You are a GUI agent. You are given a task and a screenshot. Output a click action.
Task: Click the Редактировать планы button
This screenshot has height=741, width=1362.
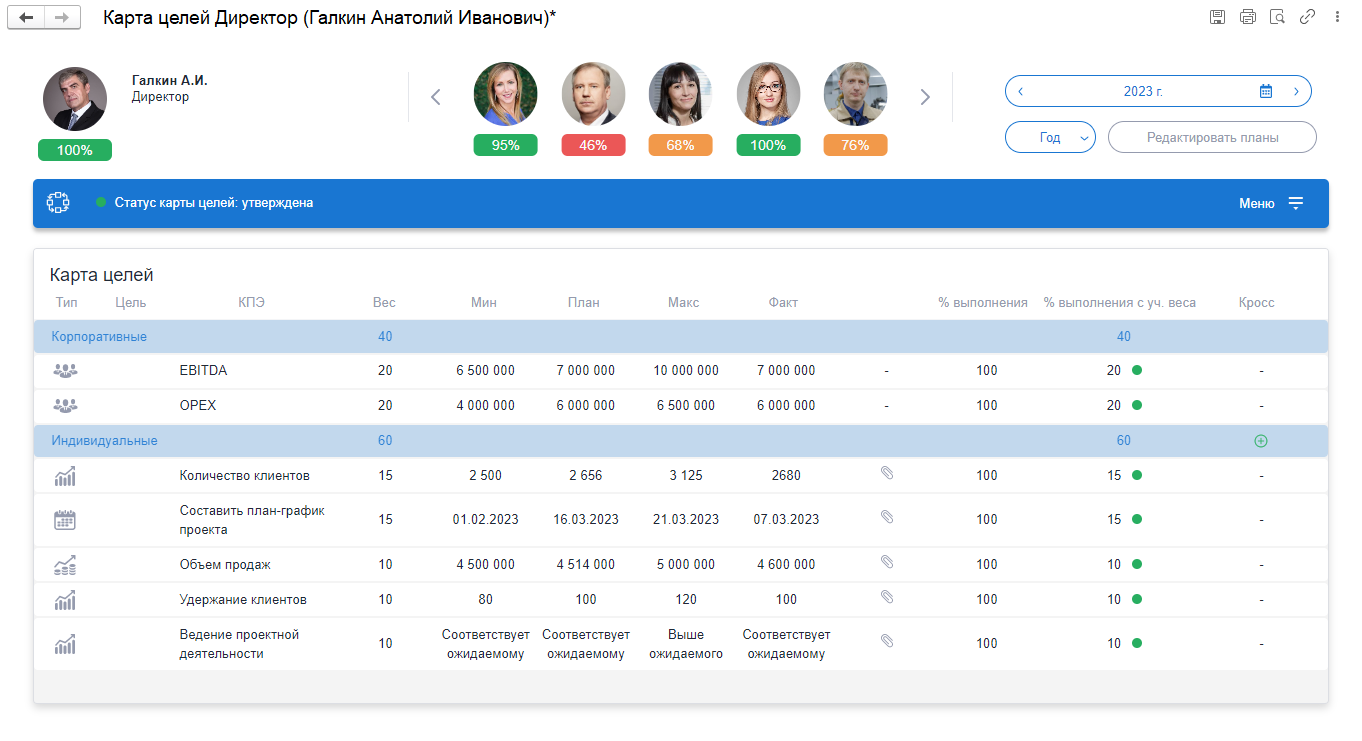1212,137
